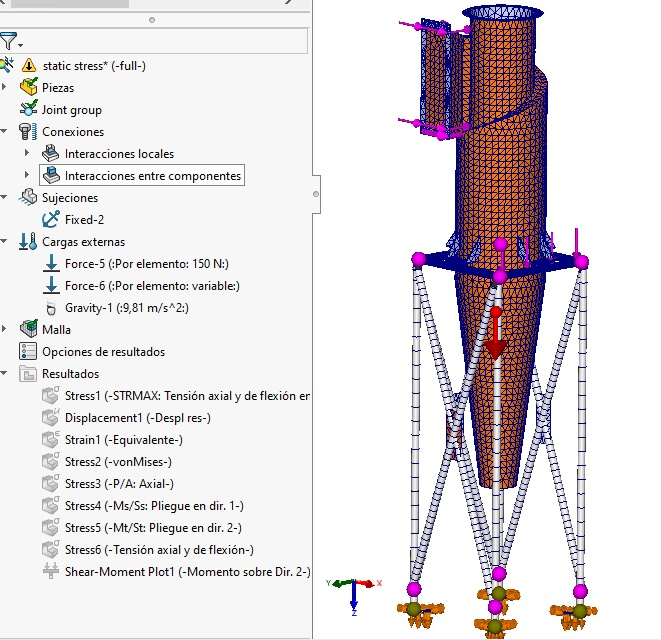Click the Malla mesh icon
This screenshot has width=661, height=640.
pyautogui.click(x=29, y=329)
